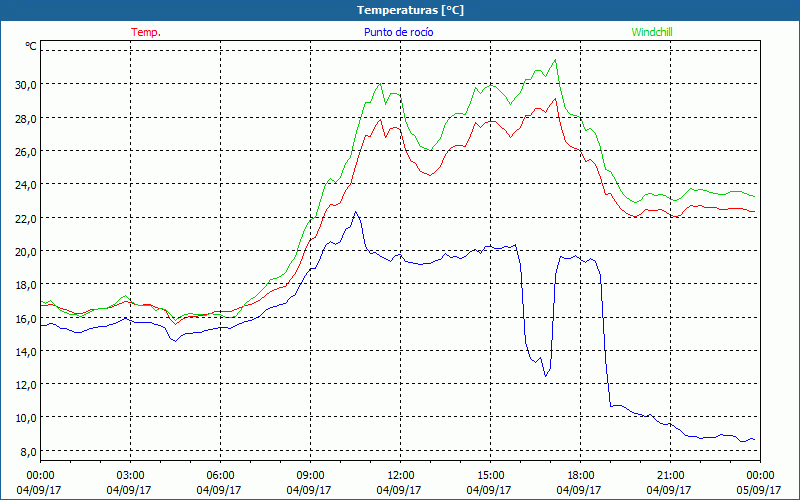800x500 pixels.
Task: Click the 05/09/17 date label
Action: [x=758, y=490]
